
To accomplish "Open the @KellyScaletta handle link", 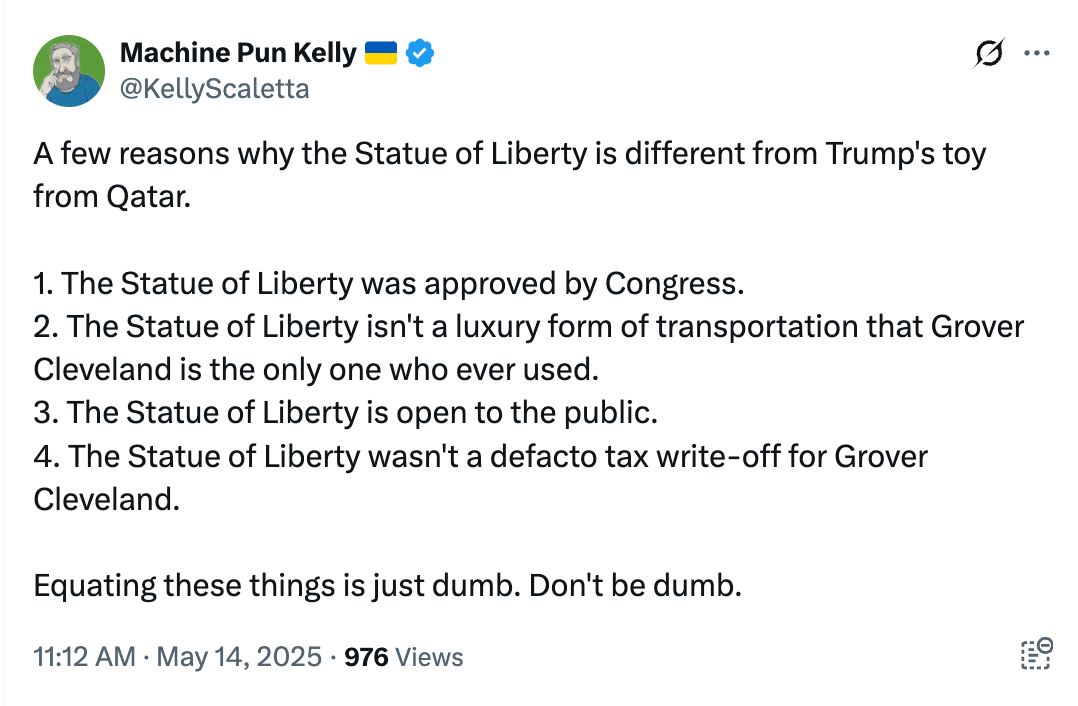I will point(214,89).
